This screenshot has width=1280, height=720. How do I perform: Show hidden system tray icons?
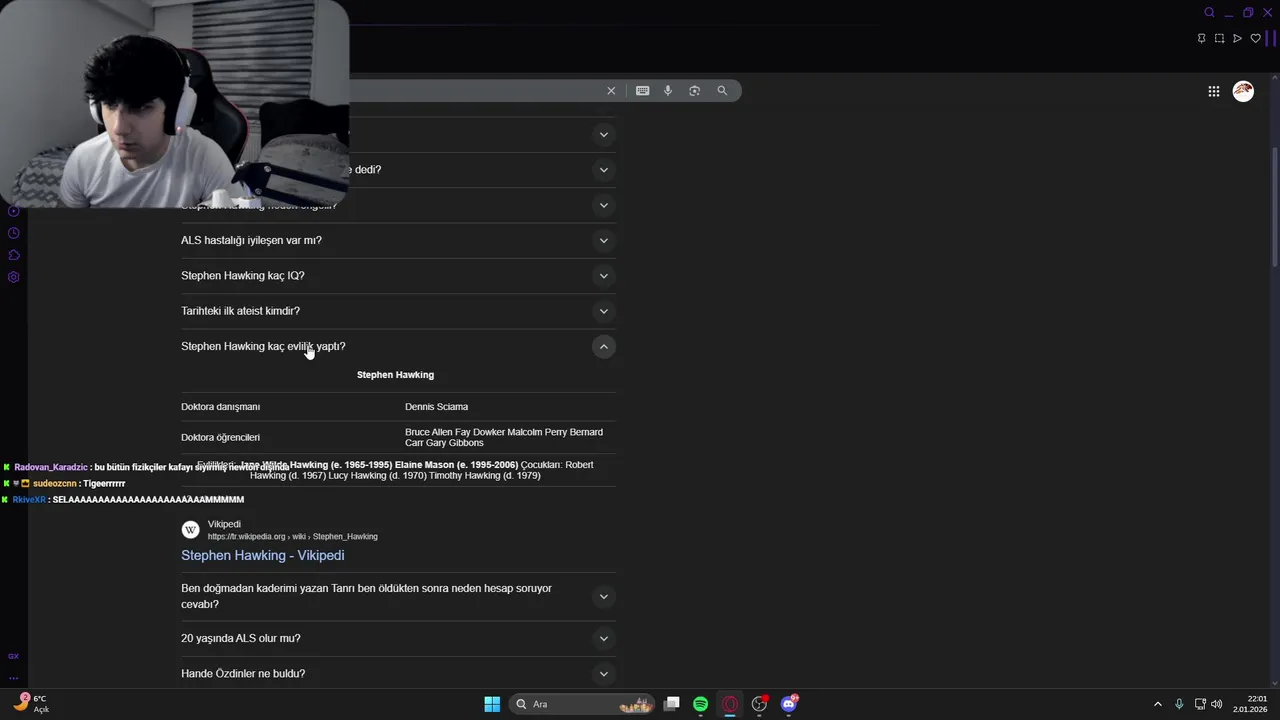pyautogui.click(x=1158, y=704)
